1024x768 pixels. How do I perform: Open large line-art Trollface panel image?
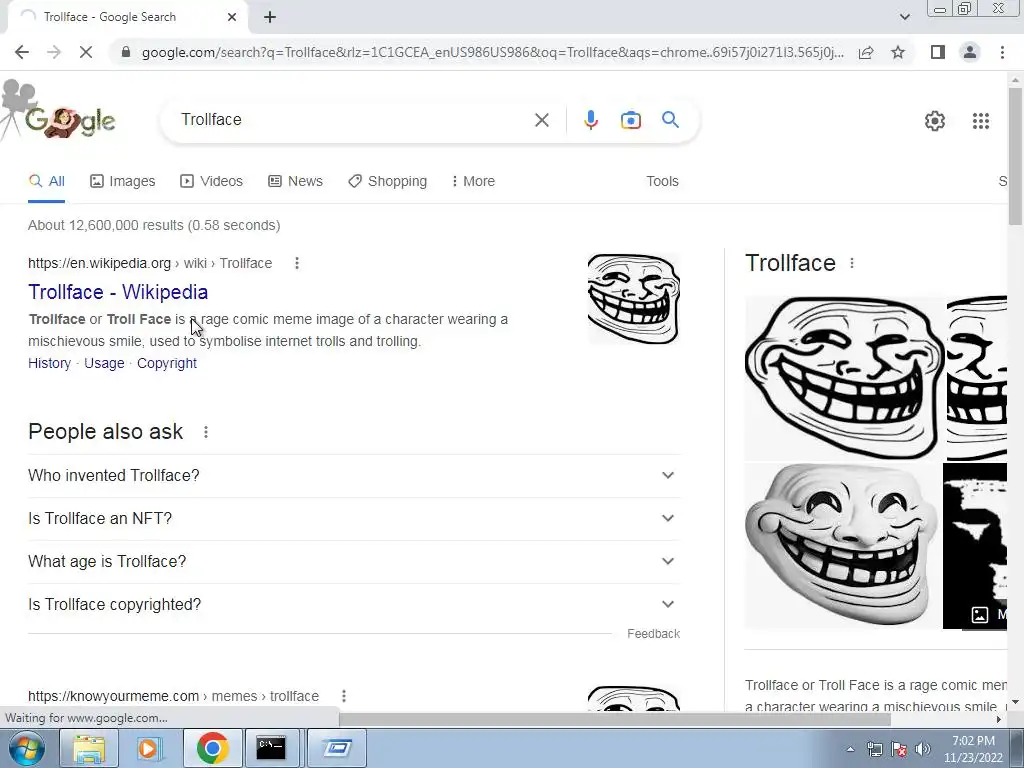(844, 377)
